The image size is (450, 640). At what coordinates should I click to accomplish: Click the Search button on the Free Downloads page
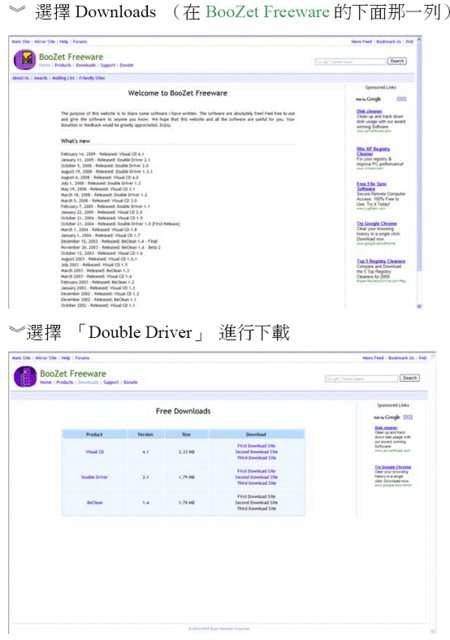click(x=410, y=378)
